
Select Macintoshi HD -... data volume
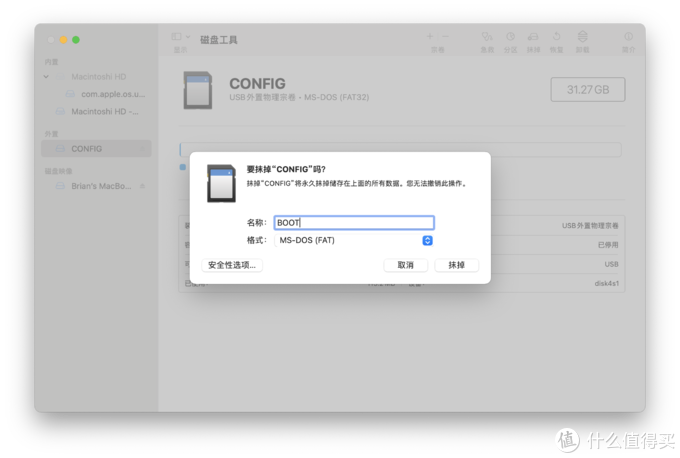pyautogui.click(x=105, y=111)
